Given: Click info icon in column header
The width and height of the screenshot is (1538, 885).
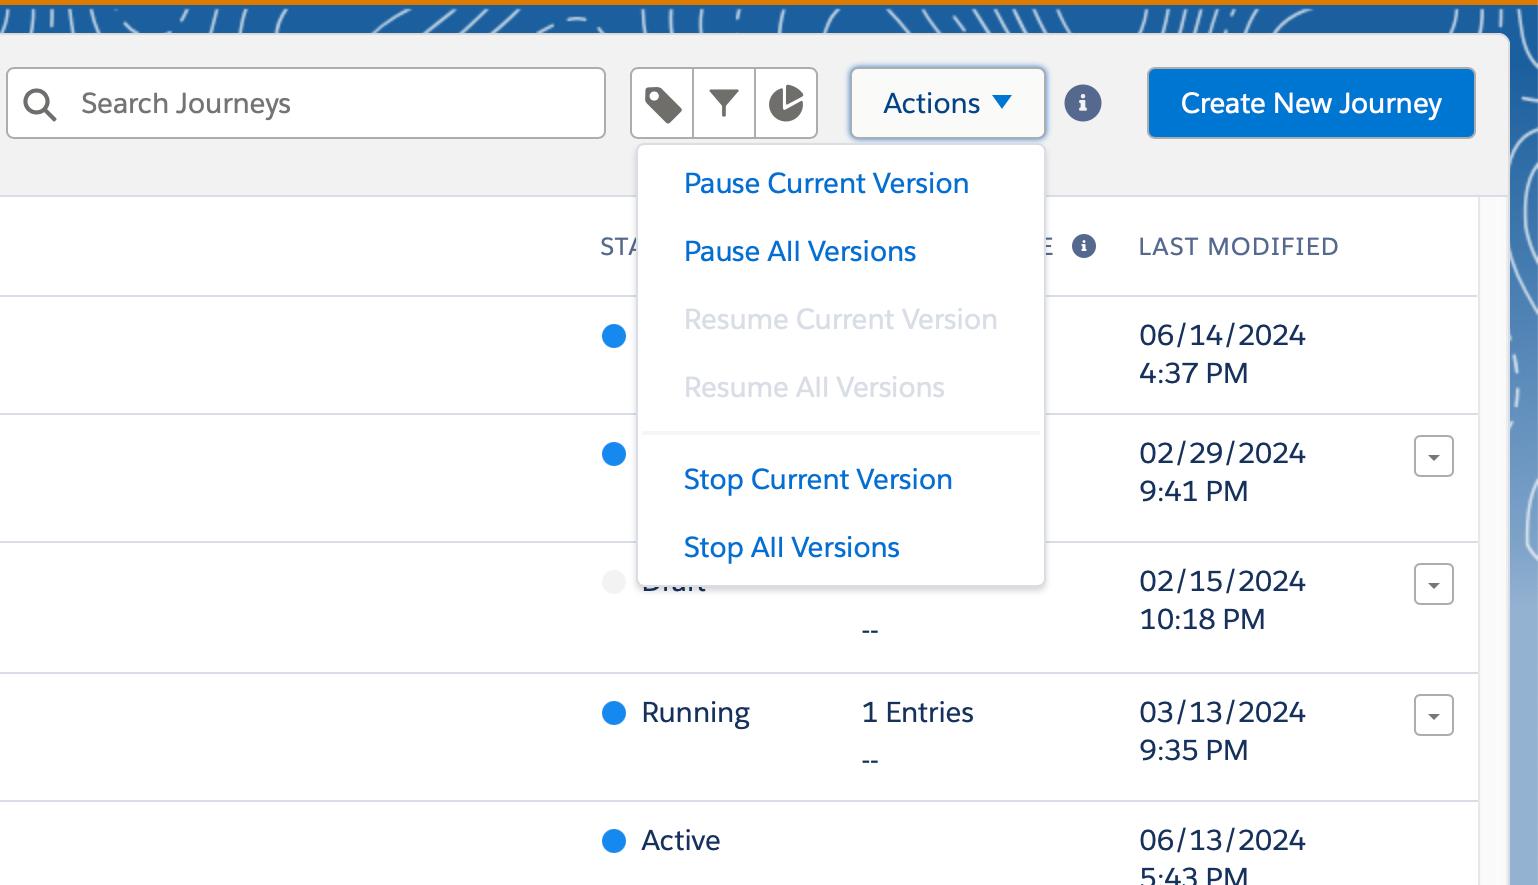Looking at the screenshot, I should [x=1084, y=246].
